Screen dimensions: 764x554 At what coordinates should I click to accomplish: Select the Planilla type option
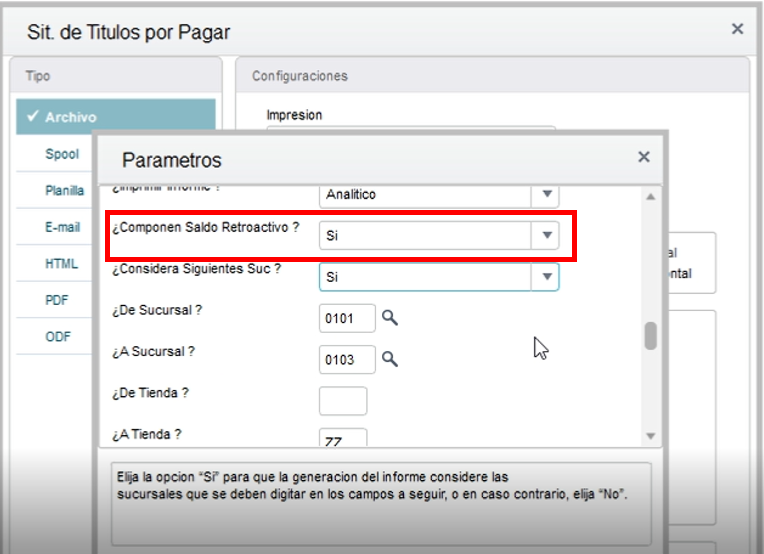pos(64,191)
